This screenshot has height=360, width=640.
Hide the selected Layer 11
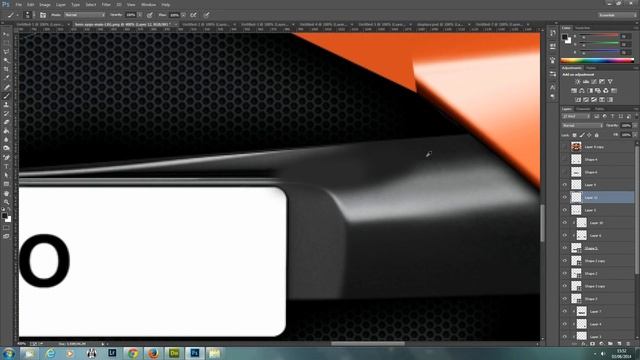tap(565, 198)
